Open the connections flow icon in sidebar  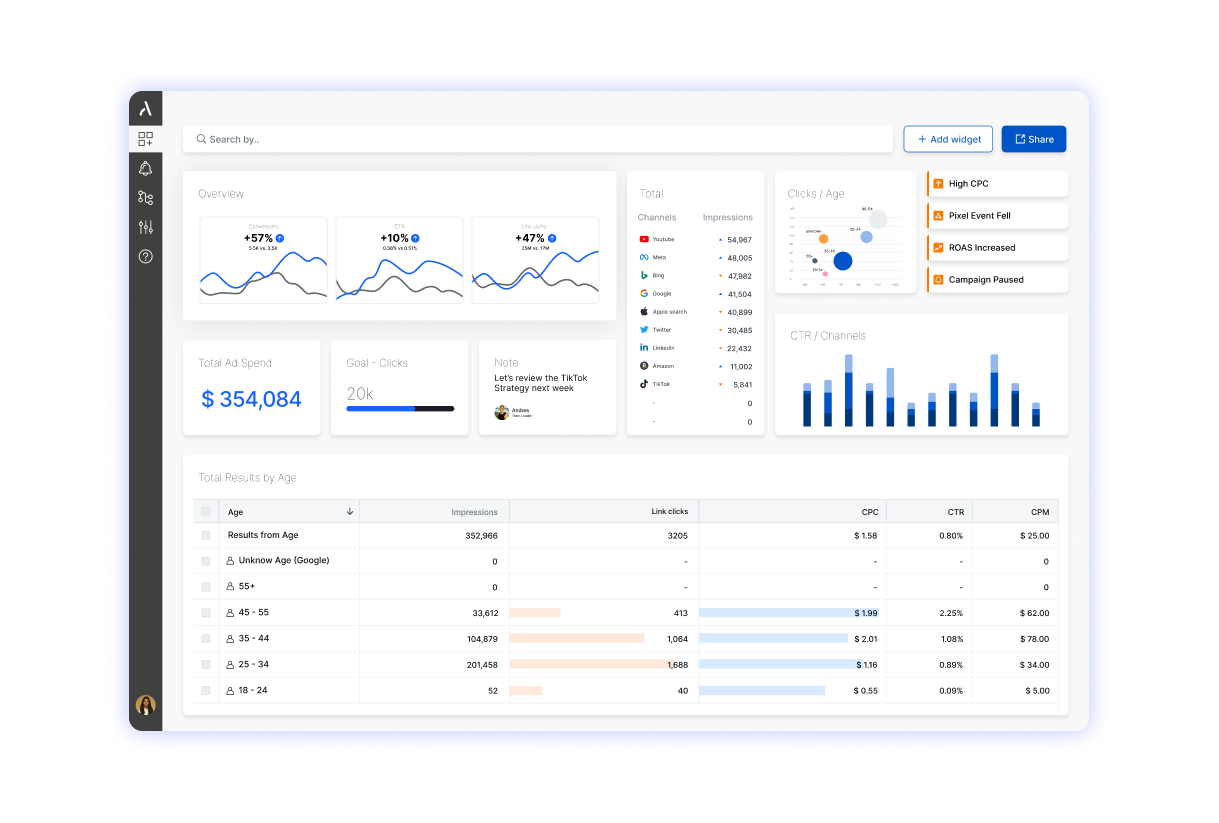(145, 198)
